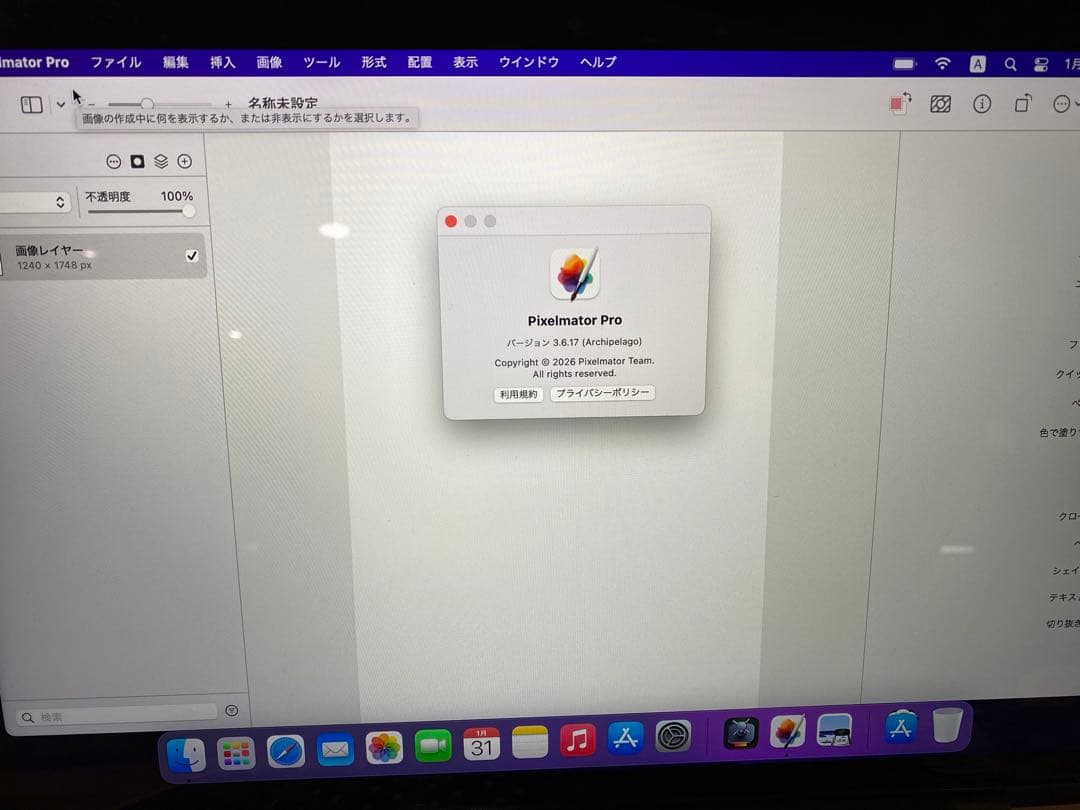The width and height of the screenshot is (1080, 810).
Task: Open the color adjustments icon in the top toolbar
Action: pyautogui.click(x=940, y=104)
